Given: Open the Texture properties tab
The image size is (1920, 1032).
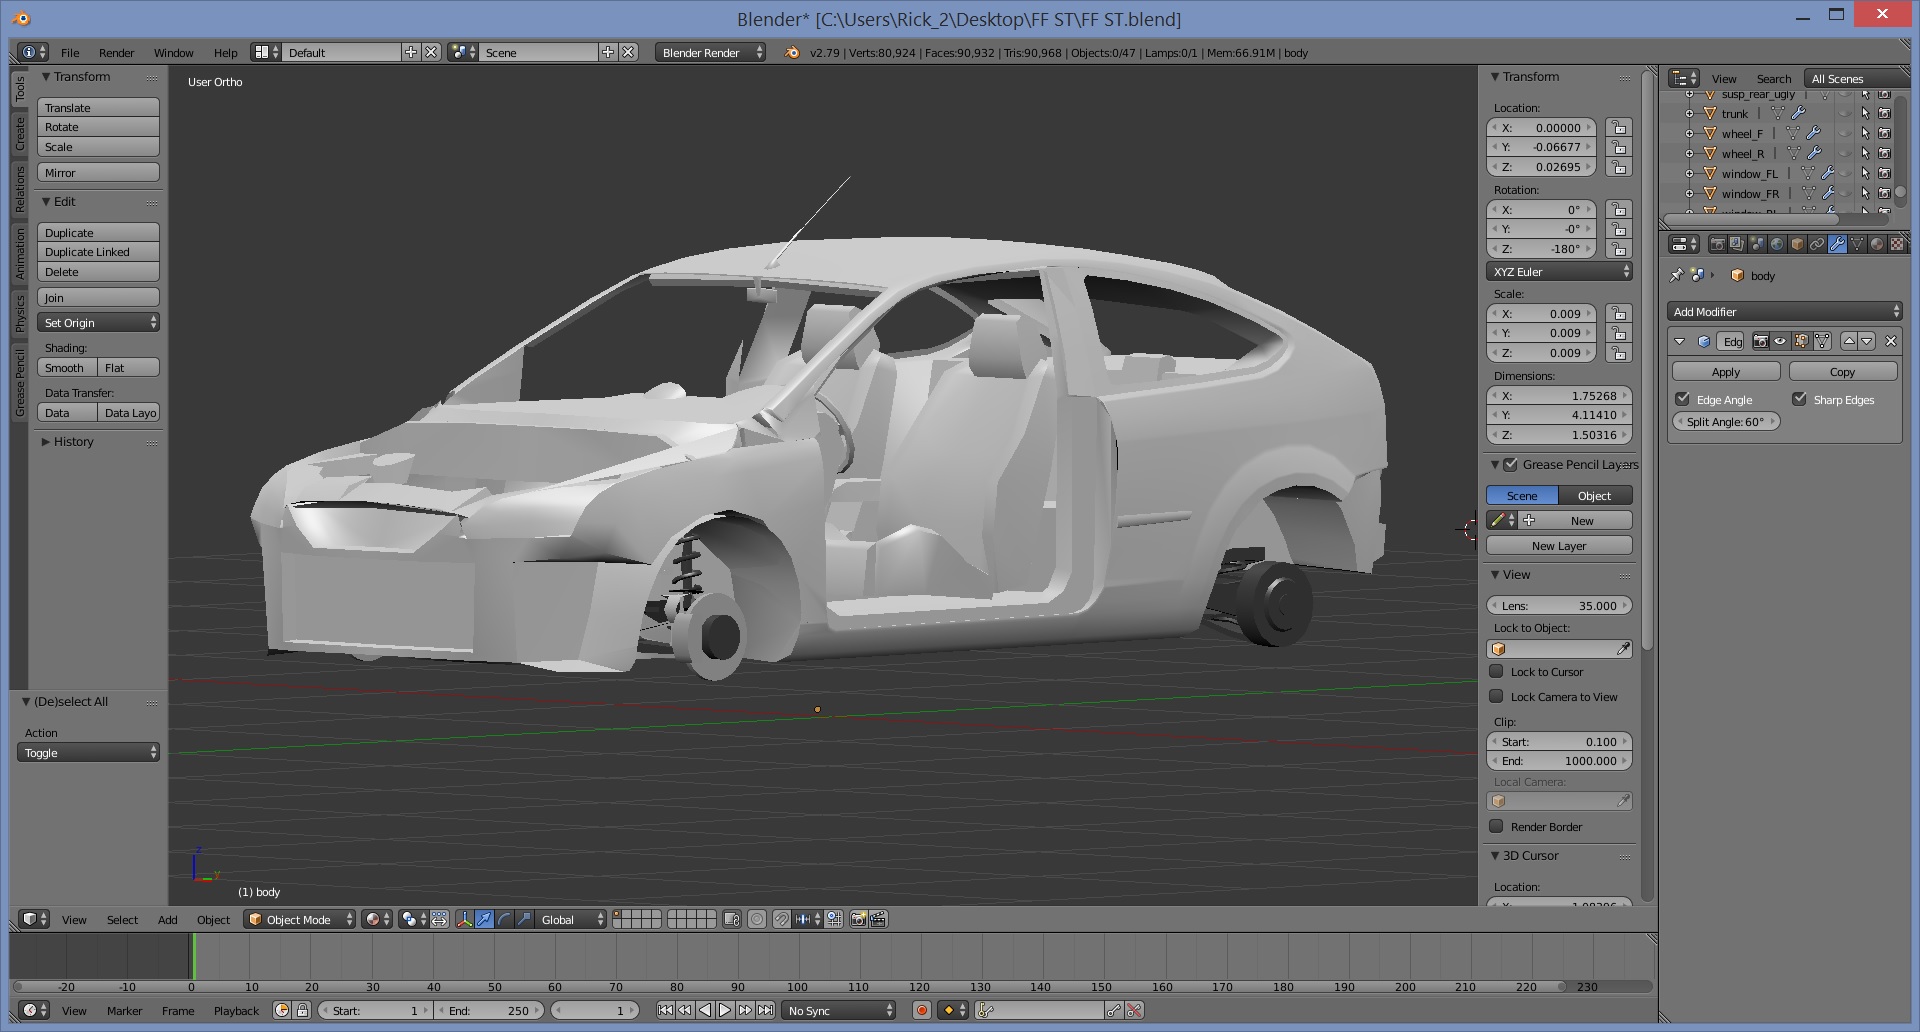Looking at the screenshot, I should [x=1897, y=244].
